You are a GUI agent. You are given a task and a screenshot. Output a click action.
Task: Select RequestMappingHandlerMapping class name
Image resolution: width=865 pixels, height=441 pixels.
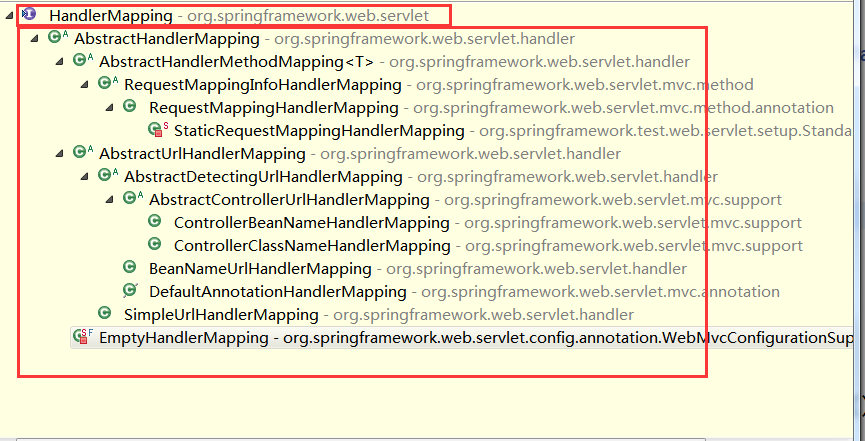(274, 108)
